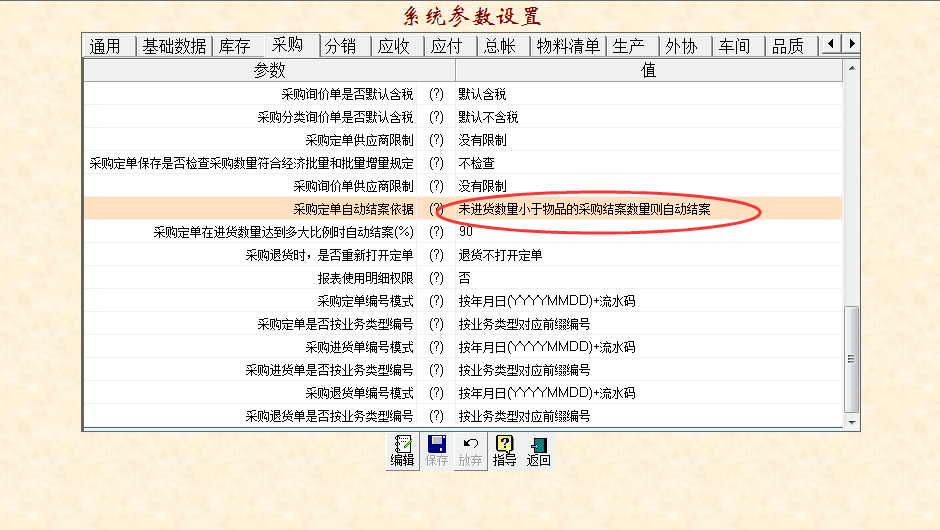
Task: Select the 采购 tab
Action: tap(291, 45)
